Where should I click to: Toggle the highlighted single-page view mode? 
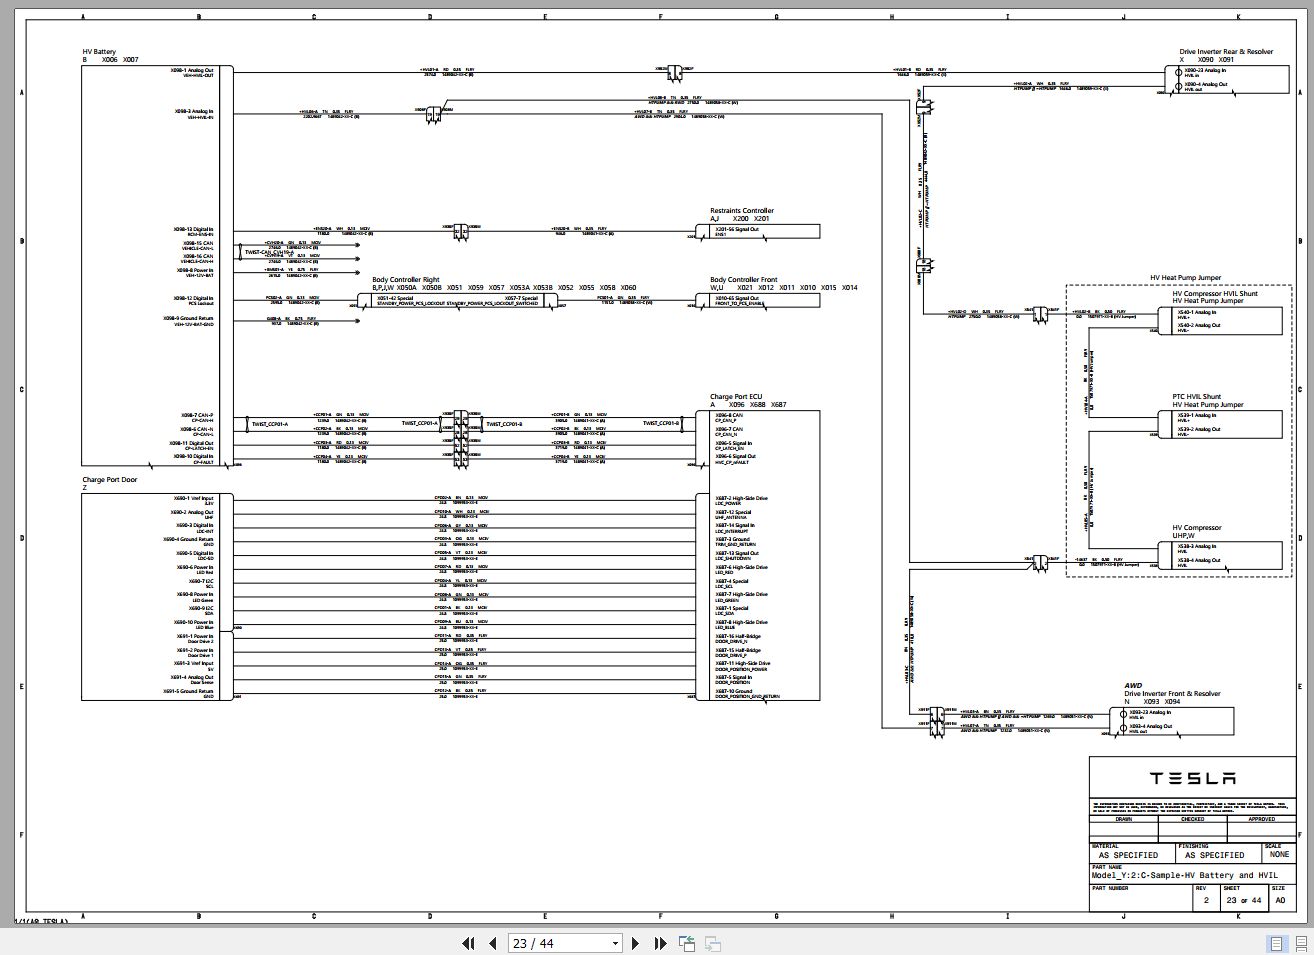click(x=1277, y=942)
